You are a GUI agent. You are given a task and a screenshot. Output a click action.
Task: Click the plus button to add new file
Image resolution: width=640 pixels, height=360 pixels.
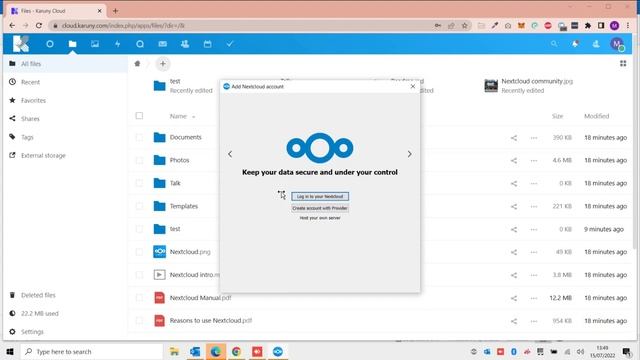point(163,64)
